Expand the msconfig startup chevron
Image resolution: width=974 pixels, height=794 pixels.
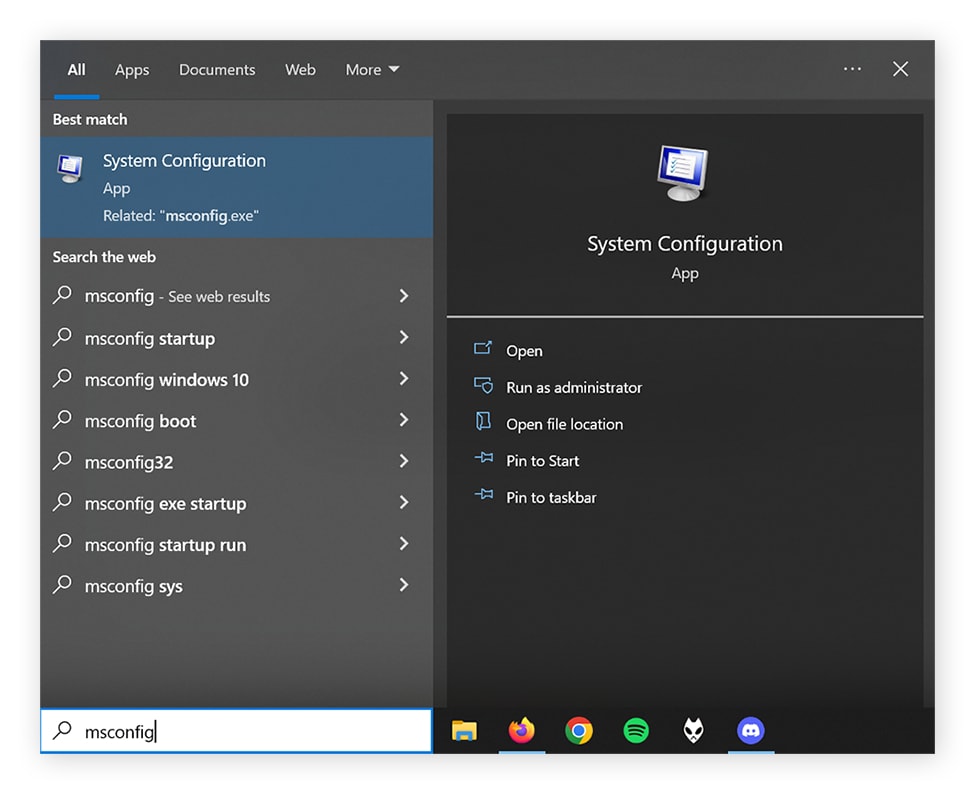[x=404, y=337]
